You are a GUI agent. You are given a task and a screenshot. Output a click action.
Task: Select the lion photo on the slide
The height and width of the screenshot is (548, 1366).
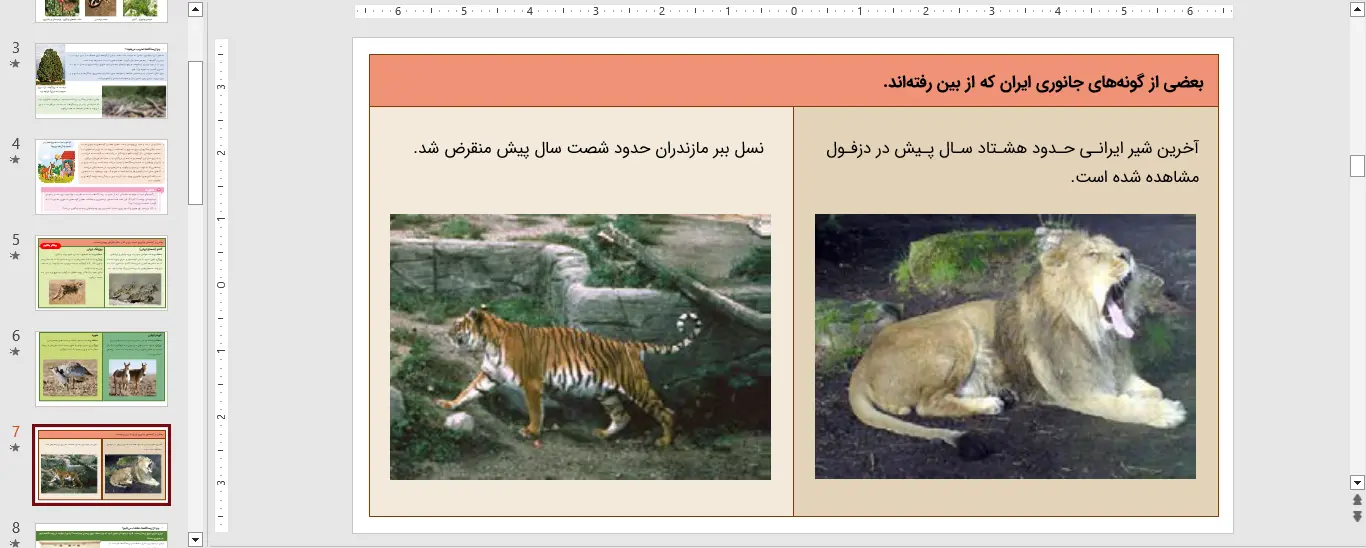pos(1005,346)
